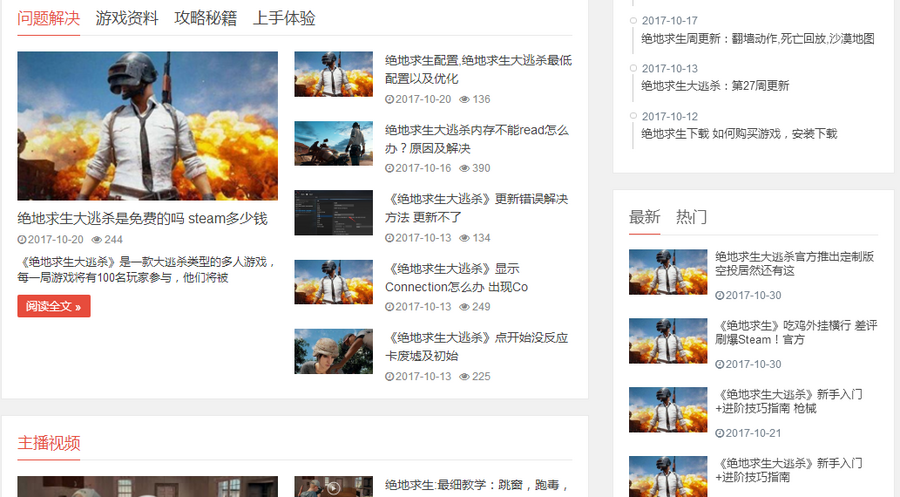Click the date text 2017-10-13 in timeline
Screen dimensions: 900x497
[x=670, y=68]
